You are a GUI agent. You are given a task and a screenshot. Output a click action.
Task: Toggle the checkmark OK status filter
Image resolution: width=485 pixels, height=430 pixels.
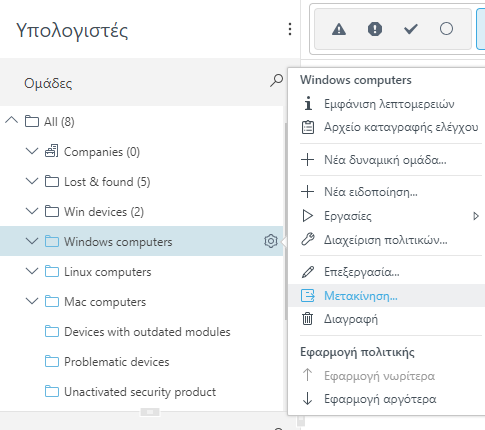411,29
